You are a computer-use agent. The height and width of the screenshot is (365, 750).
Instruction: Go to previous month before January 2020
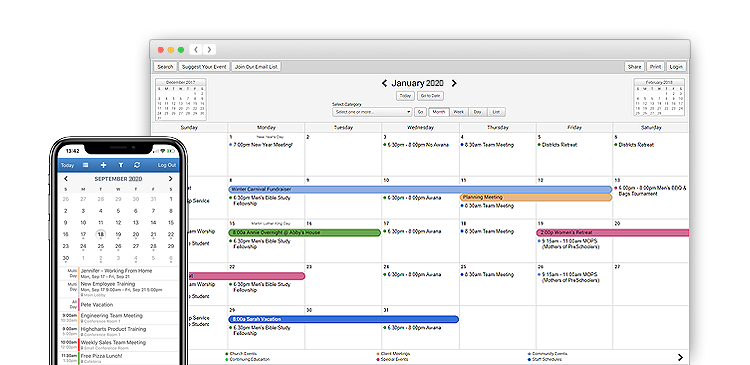click(384, 83)
